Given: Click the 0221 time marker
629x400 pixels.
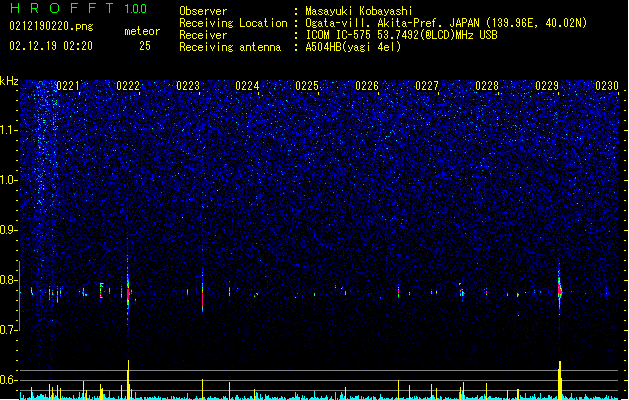Looking at the screenshot, I should [x=68, y=86].
